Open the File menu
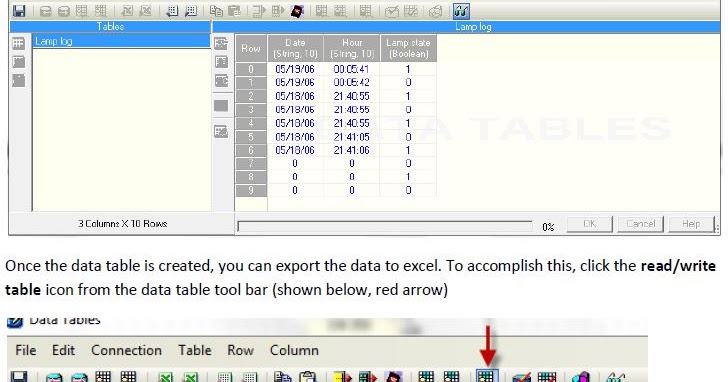 tap(26, 350)
